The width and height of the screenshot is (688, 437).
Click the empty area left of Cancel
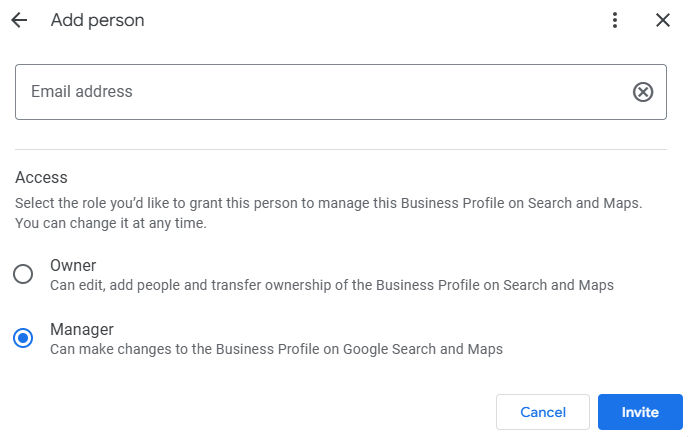pyautogui.click(x=250, y=412)
